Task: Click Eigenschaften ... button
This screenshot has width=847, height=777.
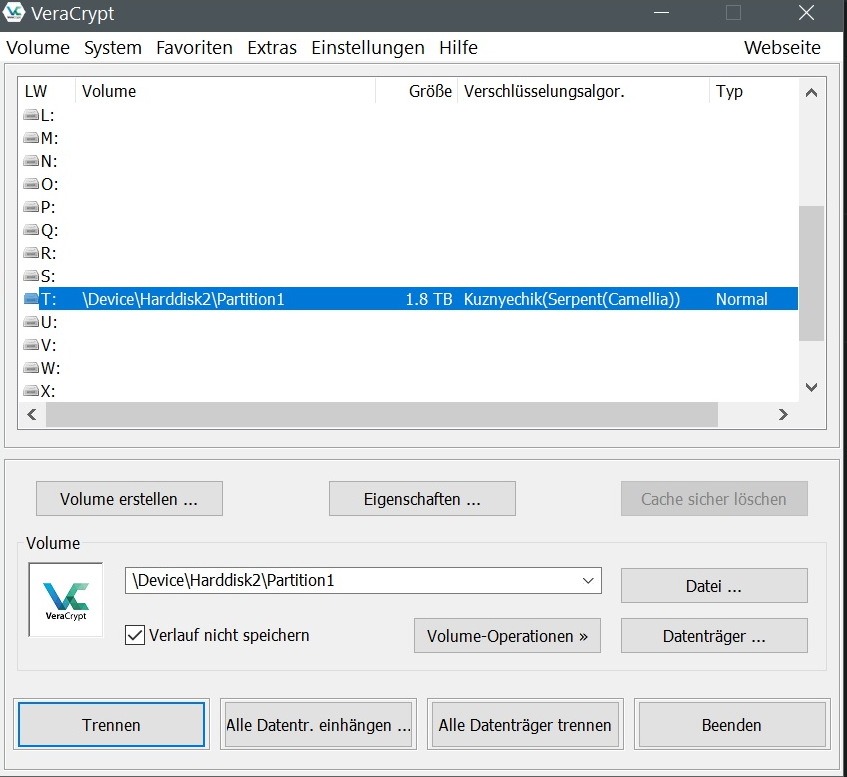Action: click(422, 499)
